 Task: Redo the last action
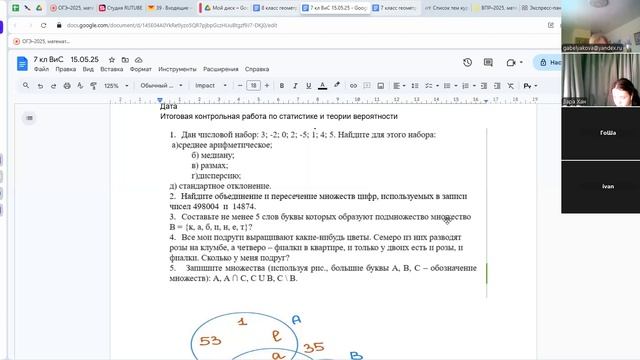click(x=53, y=86)
